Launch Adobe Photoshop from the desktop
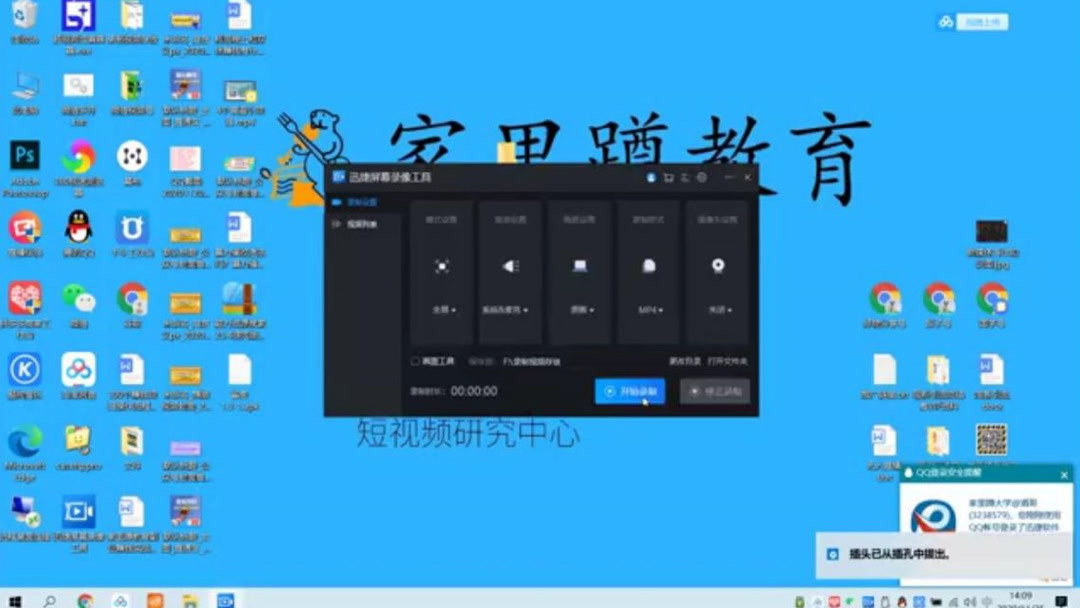Viewport: 1080px width, 608px height. pos(25,157)
